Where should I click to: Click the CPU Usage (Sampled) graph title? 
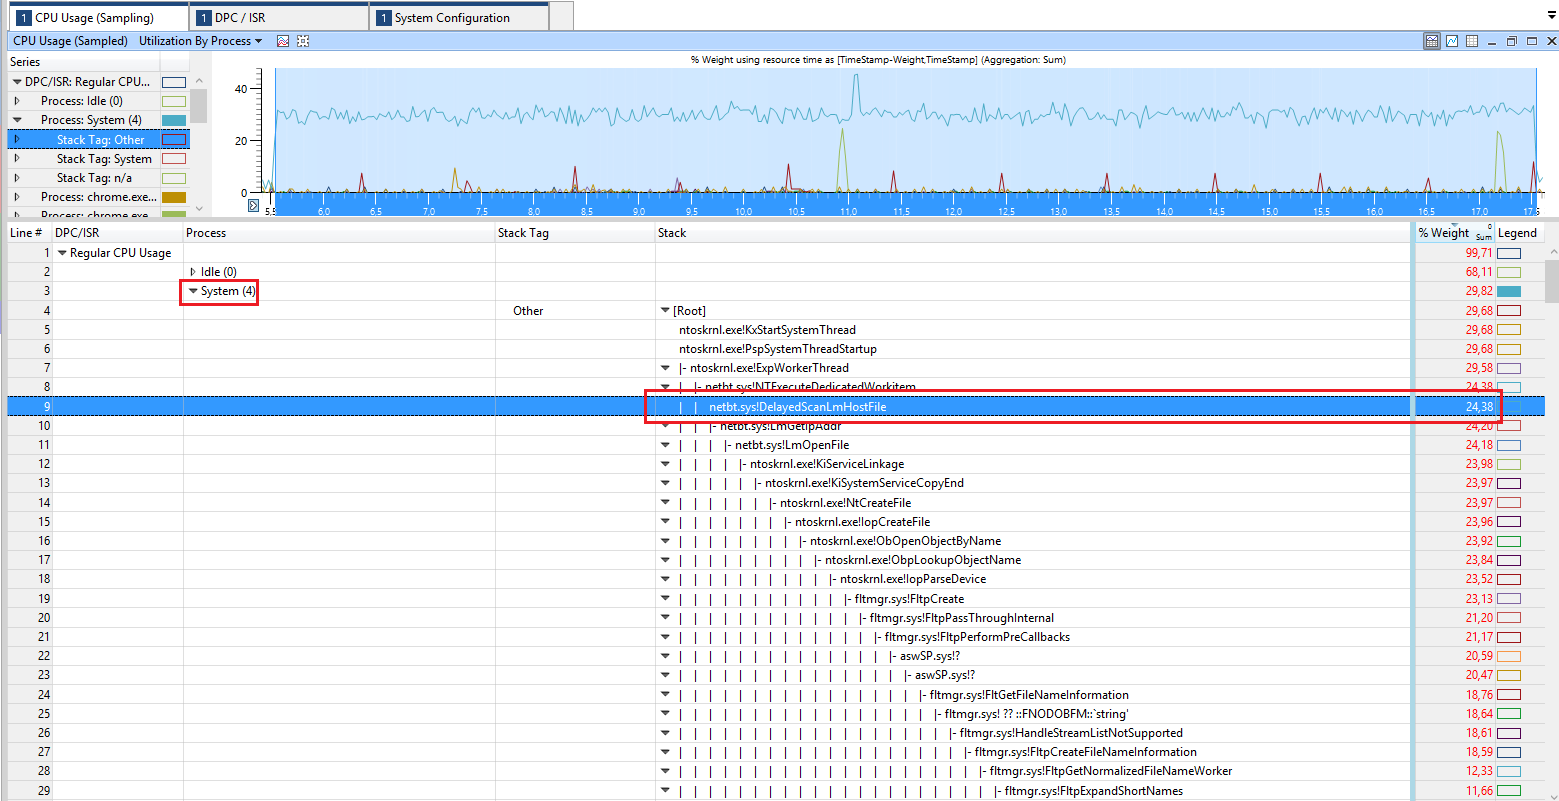pos(70,41)
